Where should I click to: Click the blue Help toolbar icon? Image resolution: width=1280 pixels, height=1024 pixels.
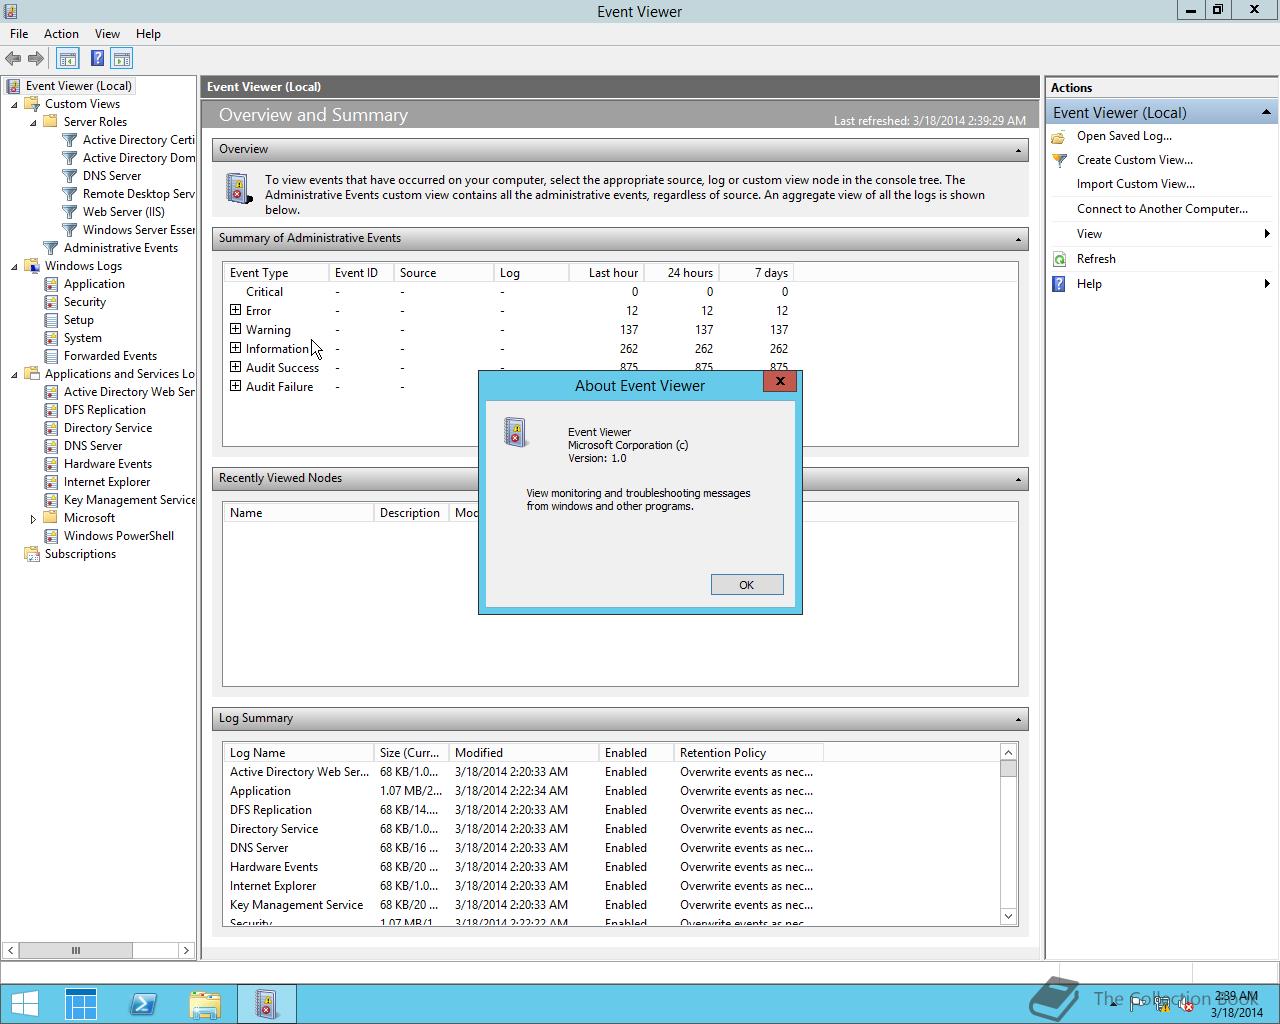coord(97,59)
